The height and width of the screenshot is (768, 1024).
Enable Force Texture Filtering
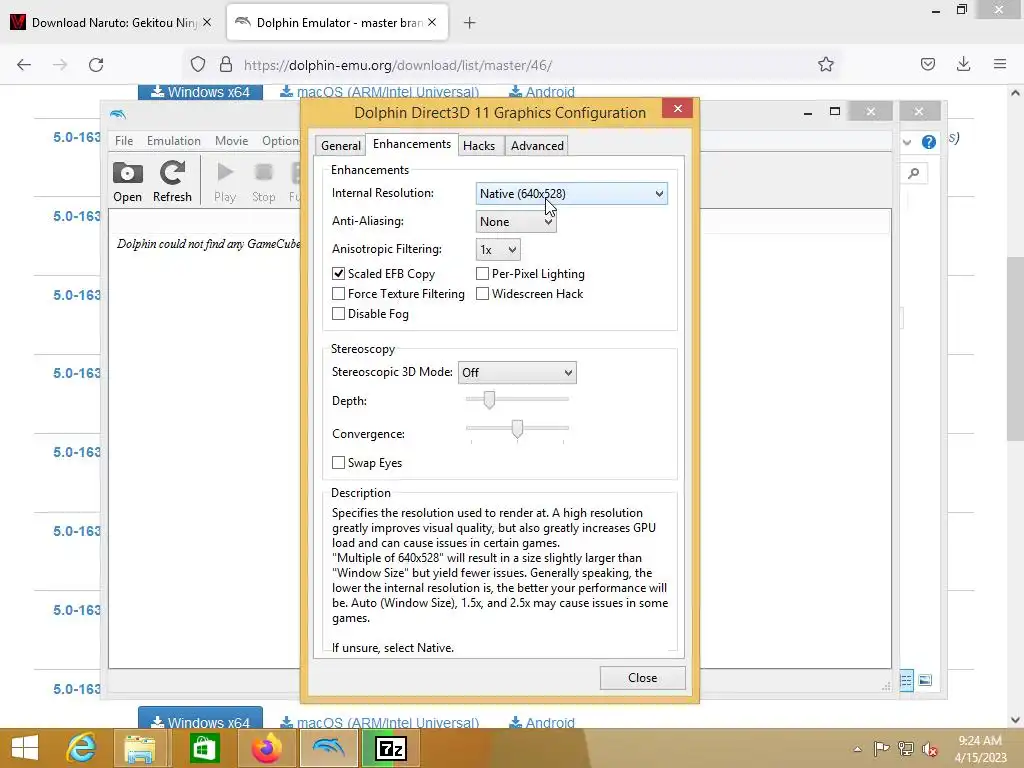(x=338, y=294)
